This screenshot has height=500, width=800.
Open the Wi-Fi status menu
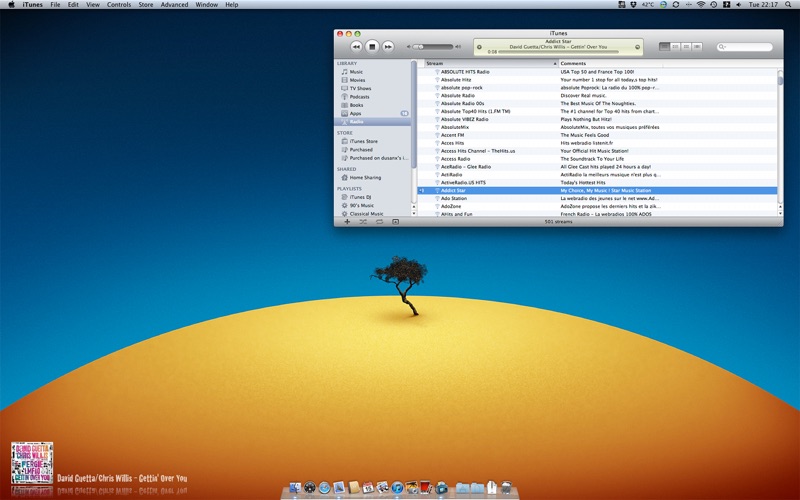[x=701, y=5]
